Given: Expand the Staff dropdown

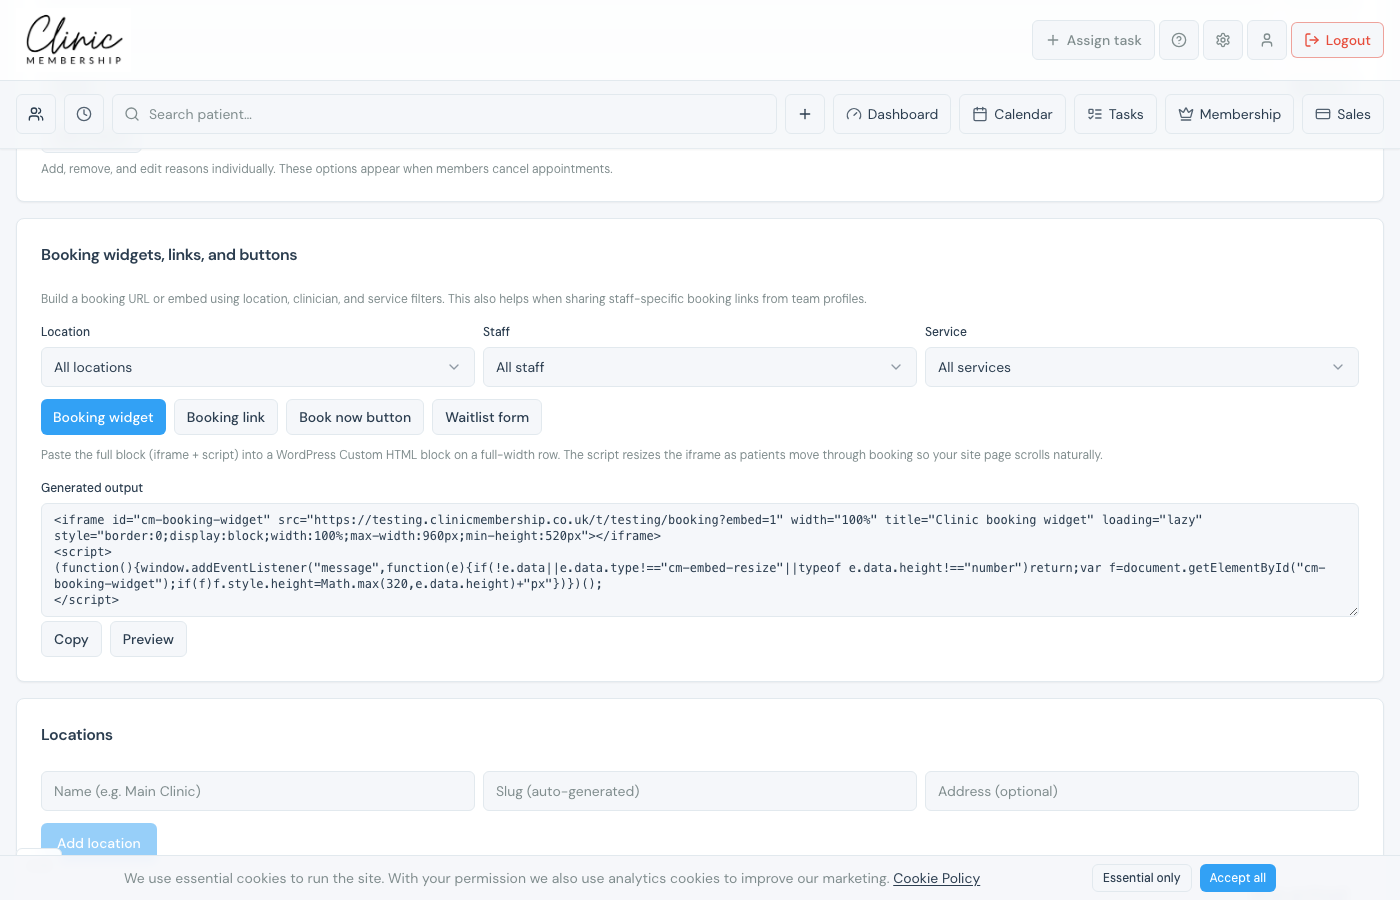Looking at the screenshot, I should pos(700,367).
